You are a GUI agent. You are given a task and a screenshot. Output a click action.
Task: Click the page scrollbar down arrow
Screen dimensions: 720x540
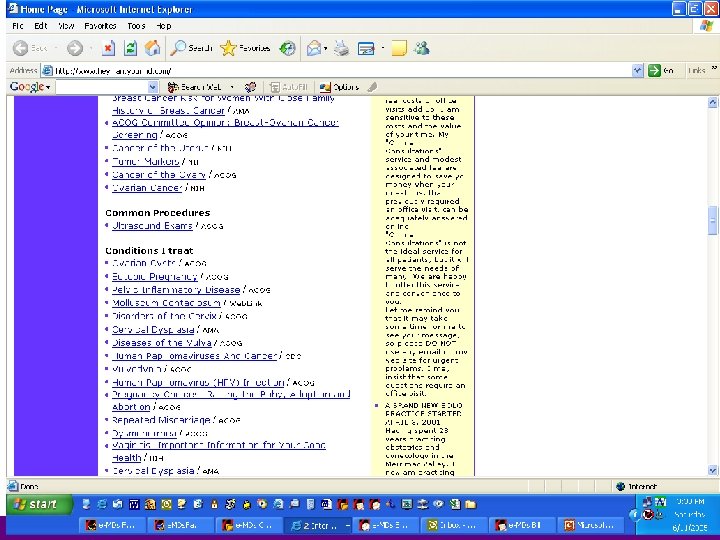tap(712, 470)
